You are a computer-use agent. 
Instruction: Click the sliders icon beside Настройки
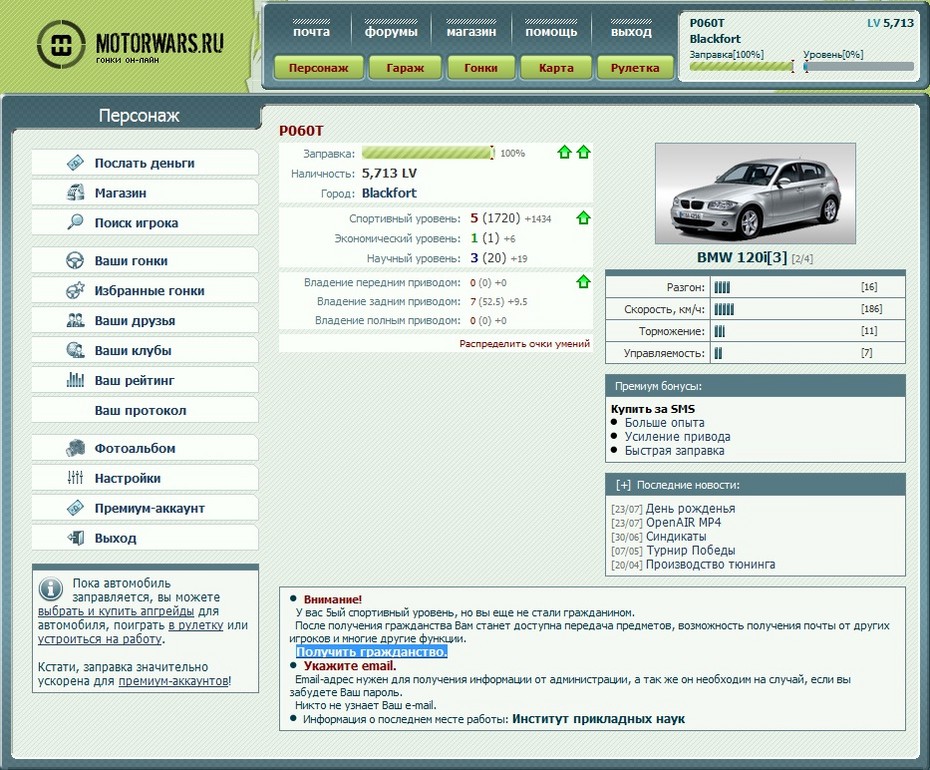[x=75, y=478]
